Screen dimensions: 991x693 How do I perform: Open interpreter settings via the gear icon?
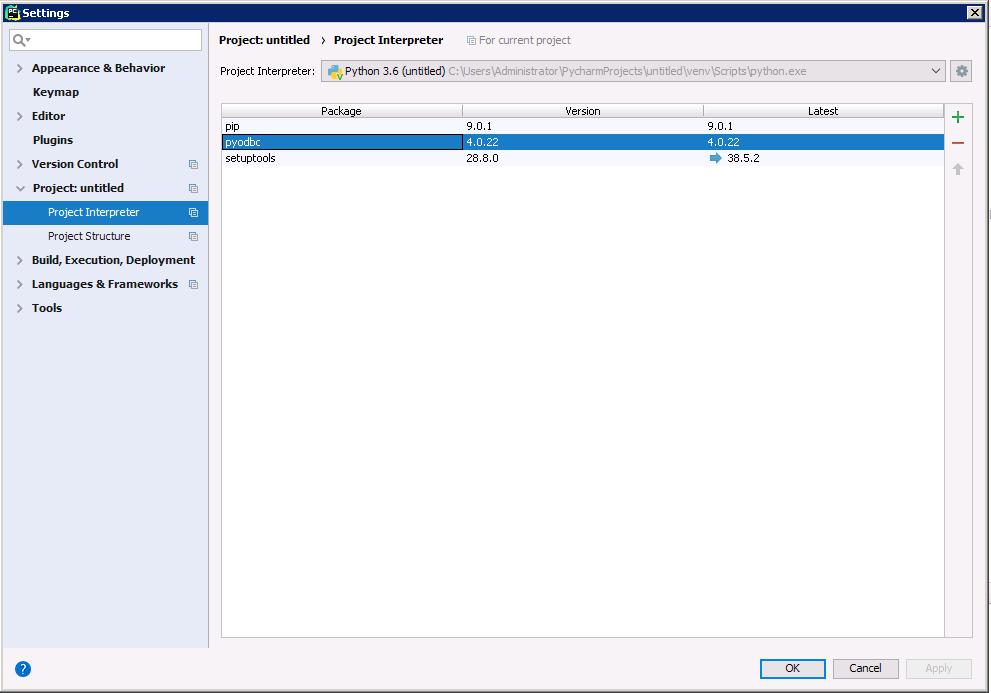(x=960, y=71)
